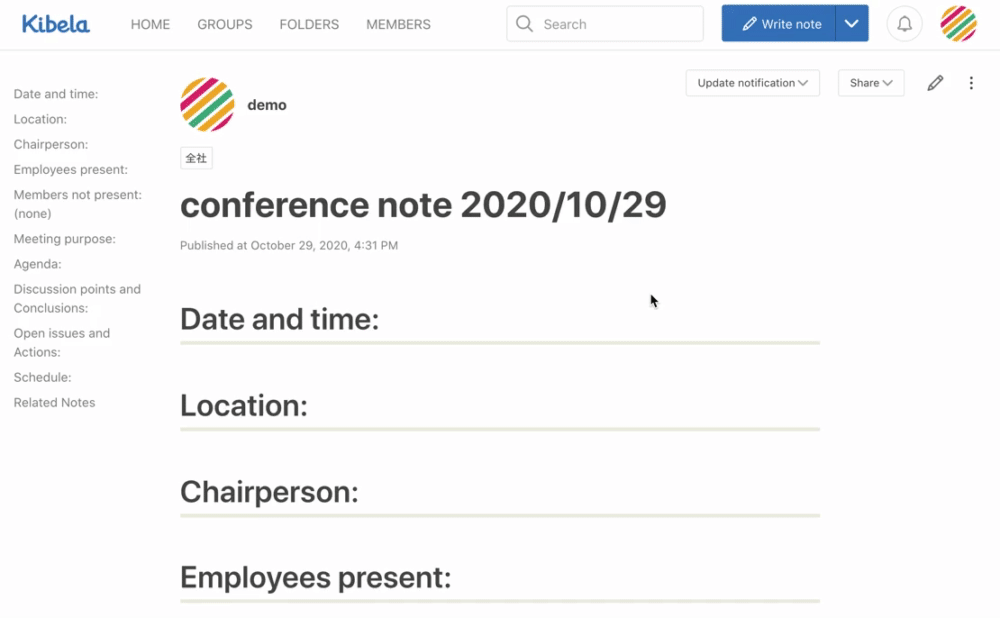The width and height of the screenshot is (1000, 618).
Task: Open the MEMBERS page
Action: [x=398, y=24]
